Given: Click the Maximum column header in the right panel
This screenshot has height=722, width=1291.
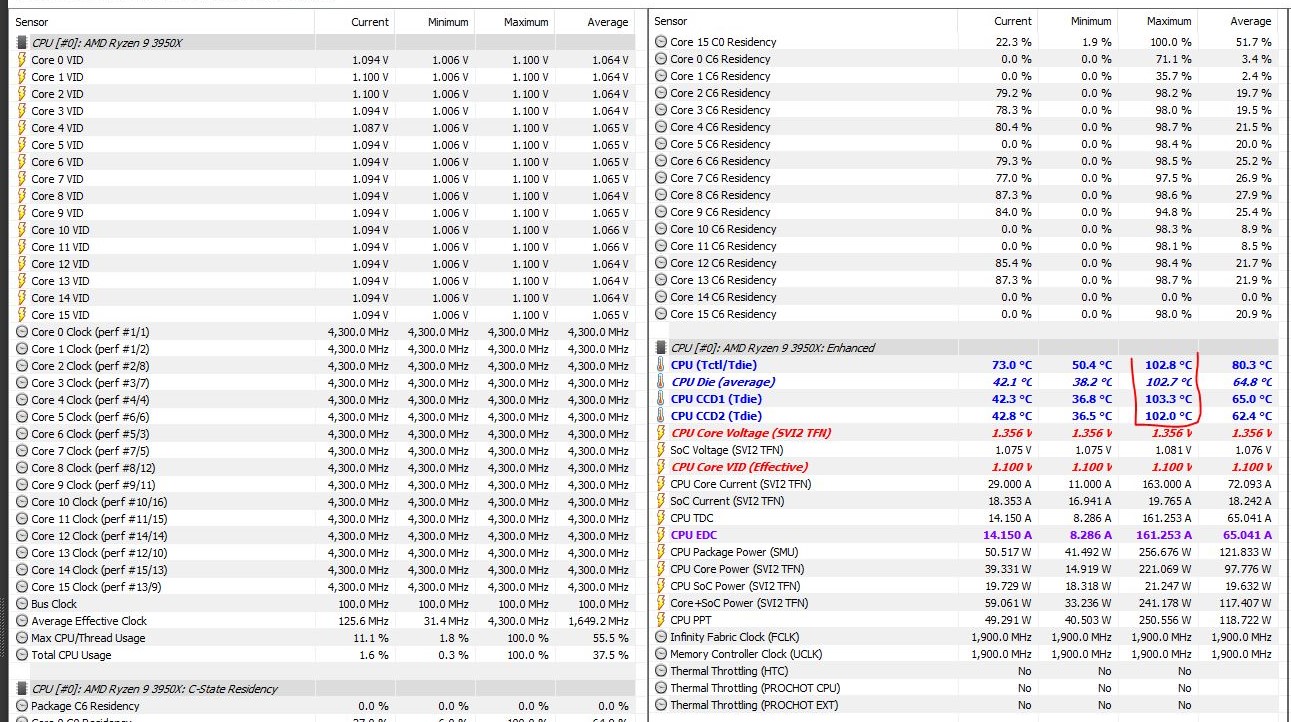Looking at the screenshot, I should tap(1169, 21).
